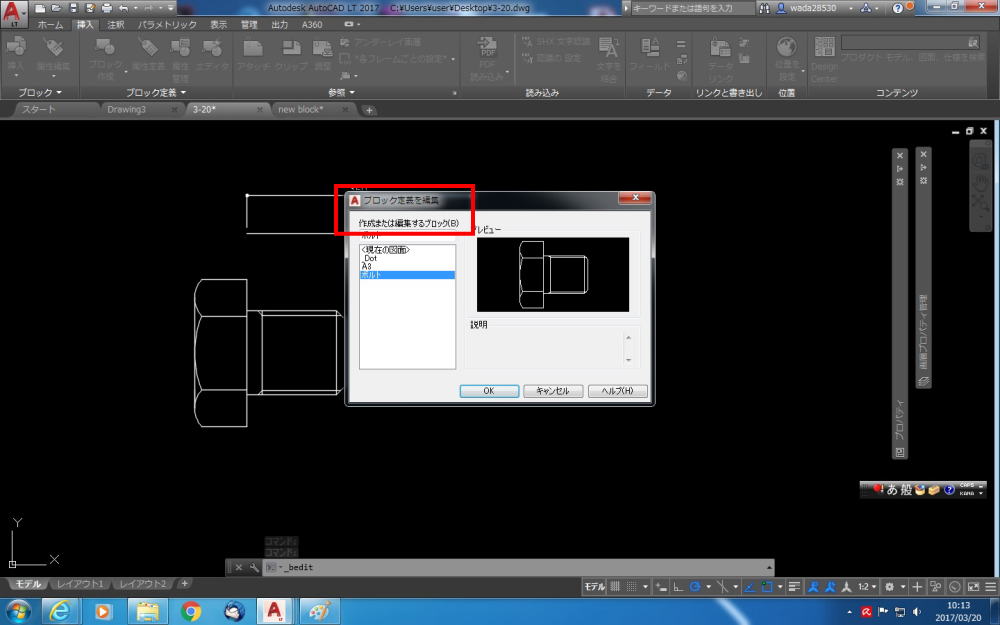Open the Customize Quick Access Toolbar dropdown
The height and width of the screenshot is (625, 1000).
point(171,8)
